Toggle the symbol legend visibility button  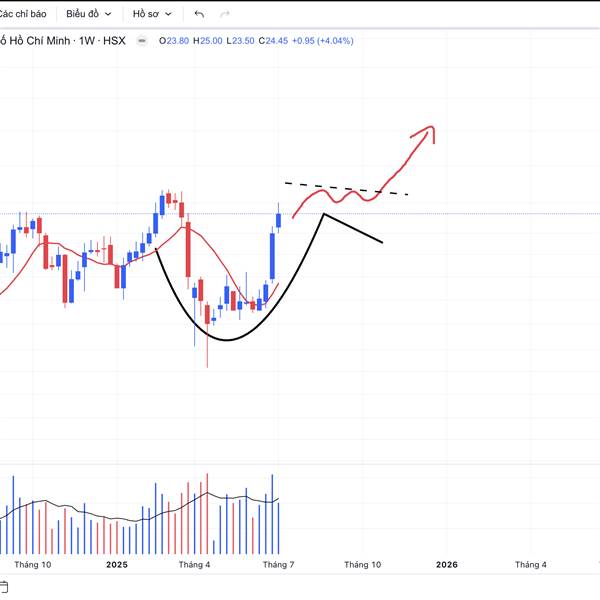coord(142,41)
